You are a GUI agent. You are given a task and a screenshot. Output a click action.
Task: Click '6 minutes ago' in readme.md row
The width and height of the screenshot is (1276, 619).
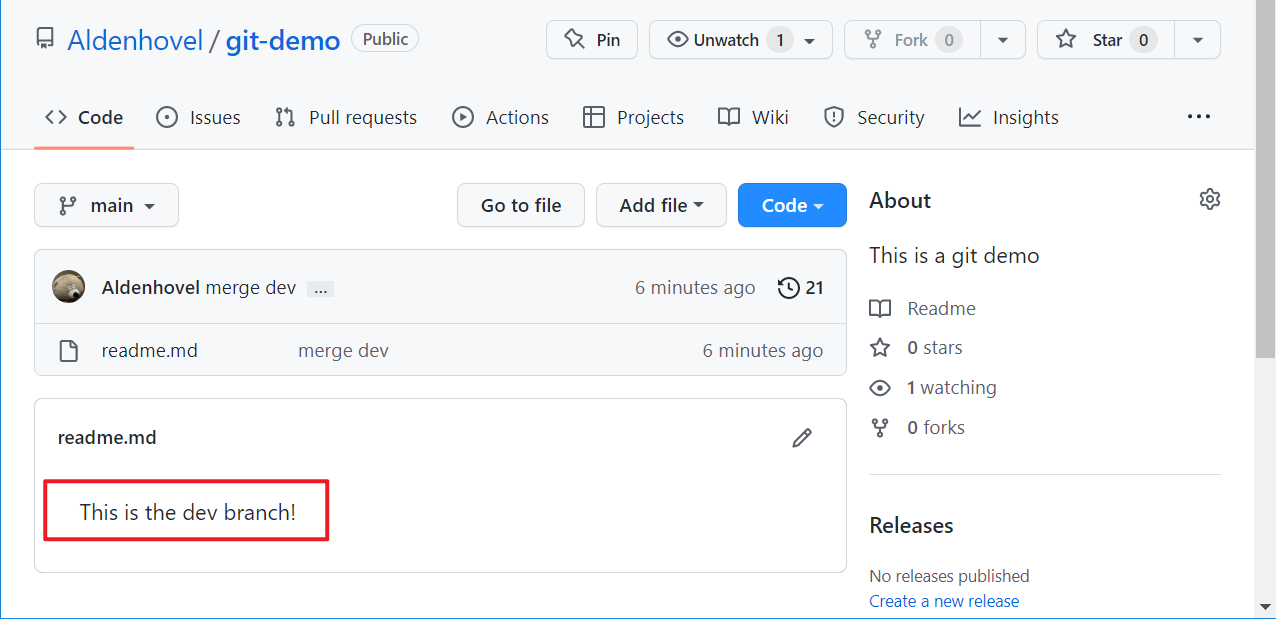pos(763,350)
